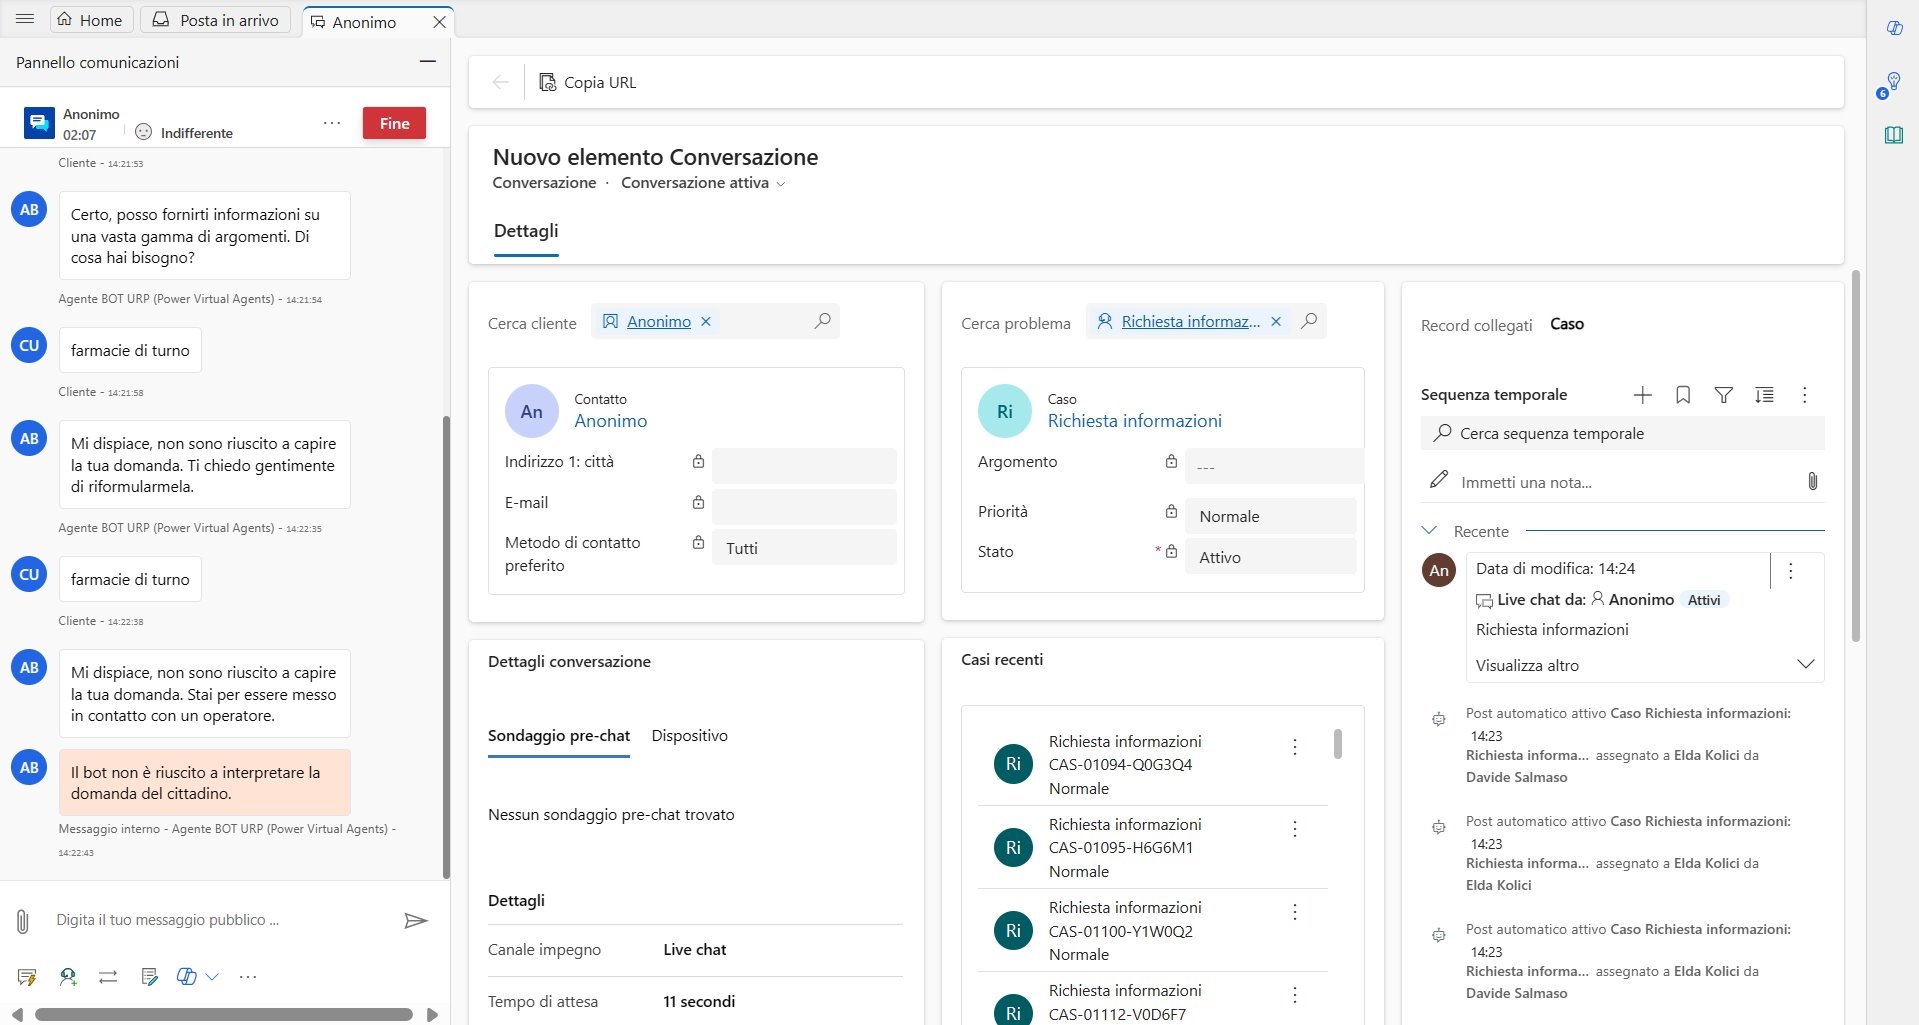The width and height of the screenshot is (1919, 1025).
Task: Click the timeline bookmark icon
Action: (1683, 395)
